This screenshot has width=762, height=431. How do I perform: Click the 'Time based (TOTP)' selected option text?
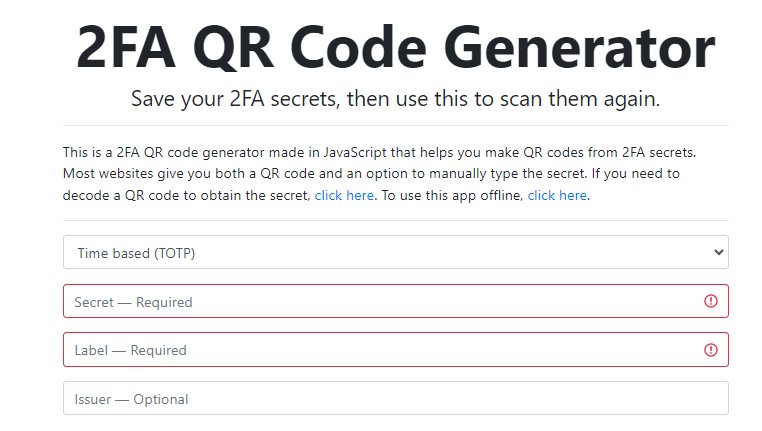[135, 253]
